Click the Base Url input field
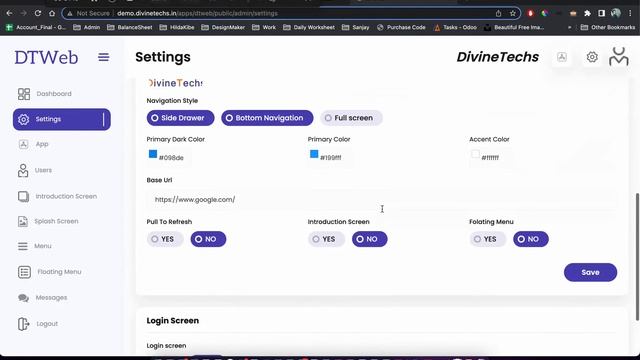640x360 pixels. (x=382, y=200)
